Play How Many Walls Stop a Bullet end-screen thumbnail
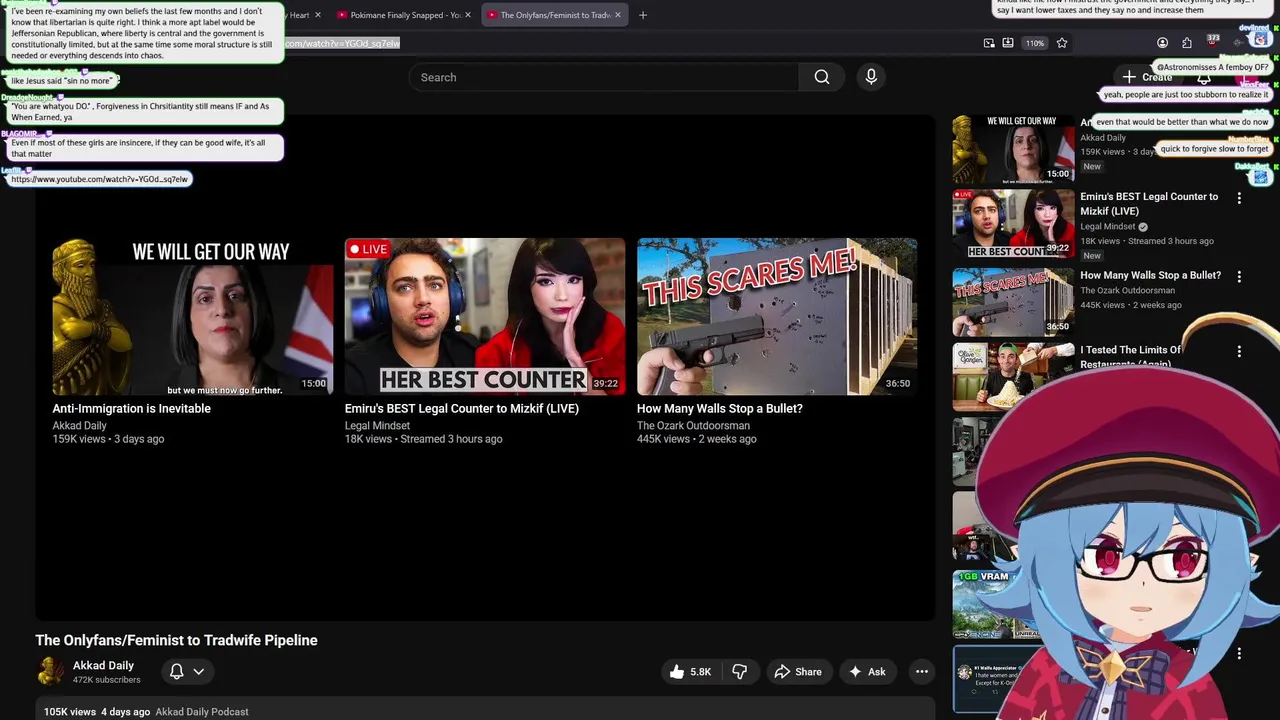The height and width of the screenshot is (720, 1280). pyautogui.click(x=777, y=316)
